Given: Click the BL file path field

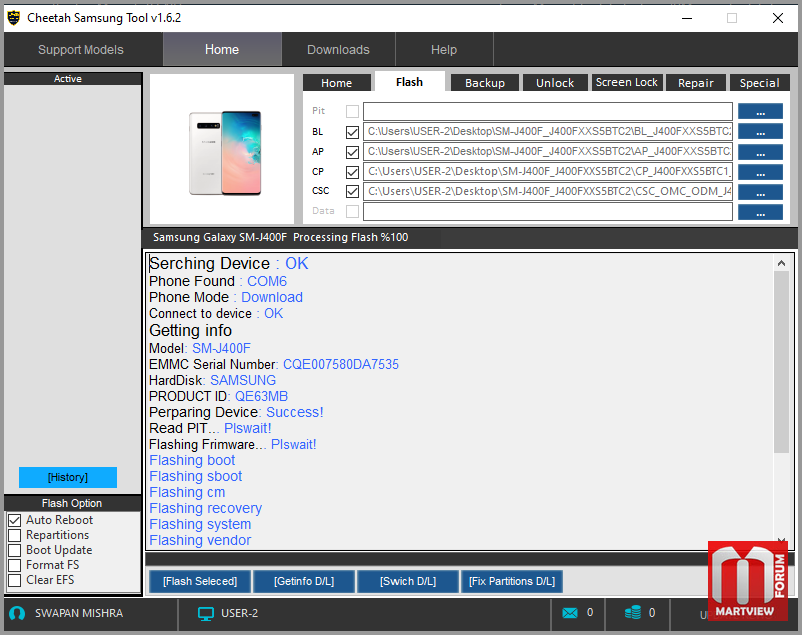Looking at the screenshot, I should (548, 132).
